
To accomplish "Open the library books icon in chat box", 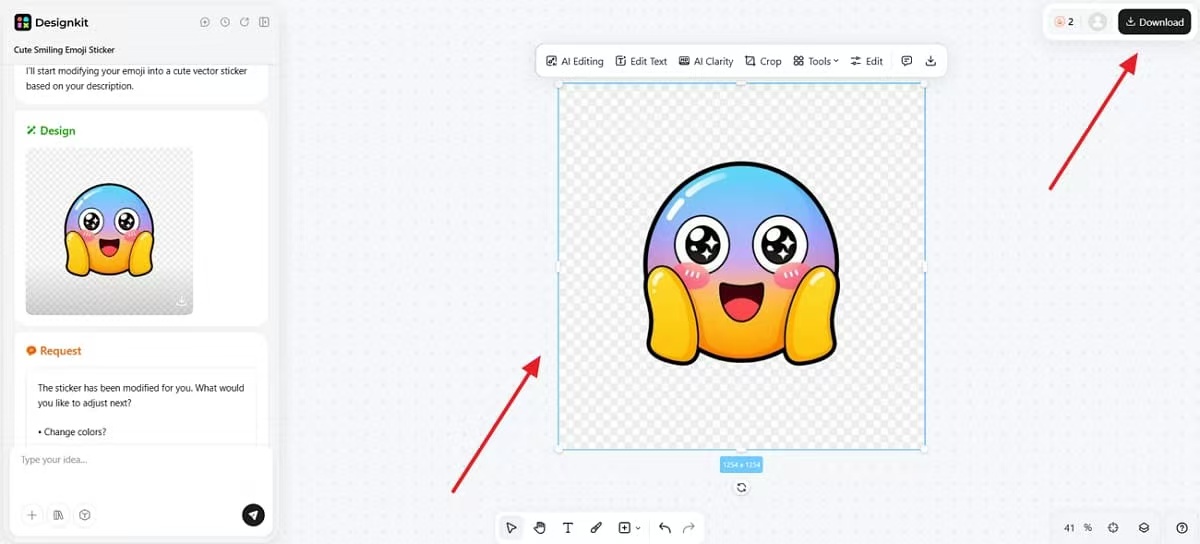I will [x=58, y=515].
